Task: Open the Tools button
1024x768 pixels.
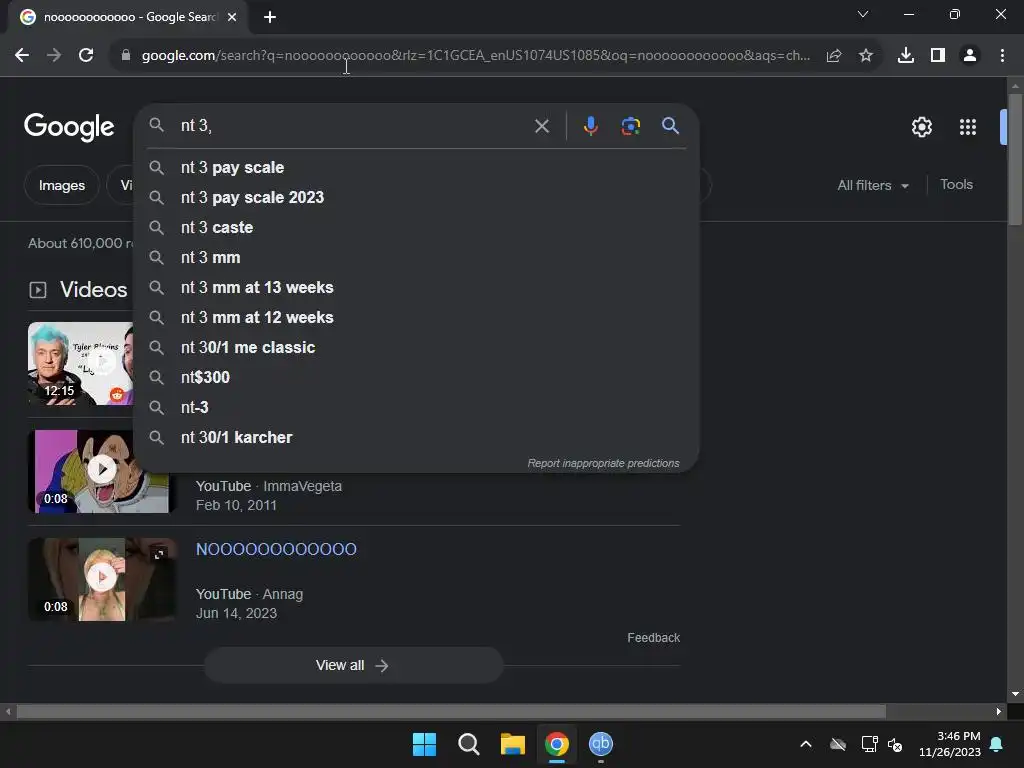Action: point(956,185)
